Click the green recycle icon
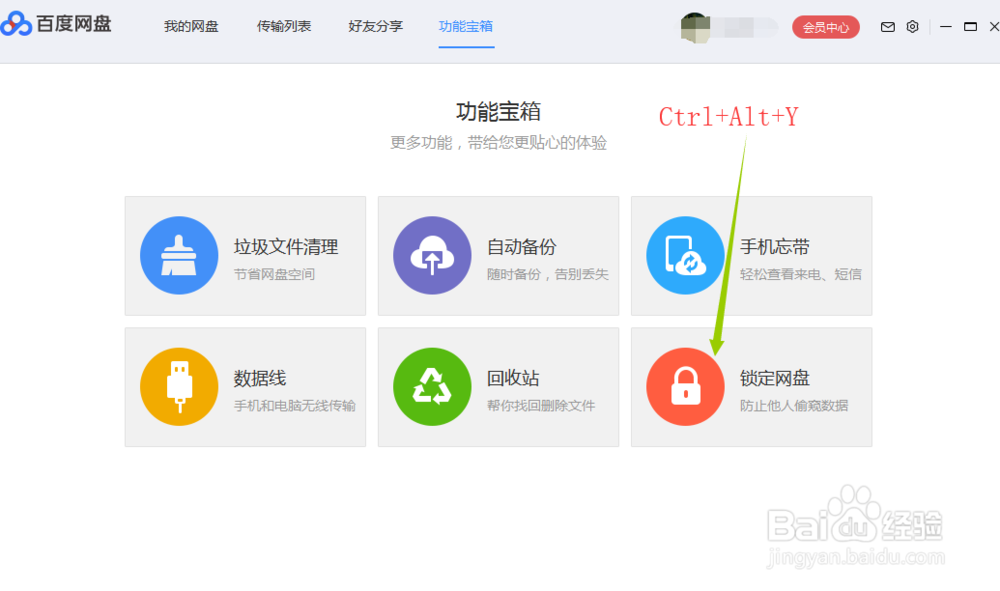The height and width of the screenshot is (591, 1000). click(x=432, y=386)
